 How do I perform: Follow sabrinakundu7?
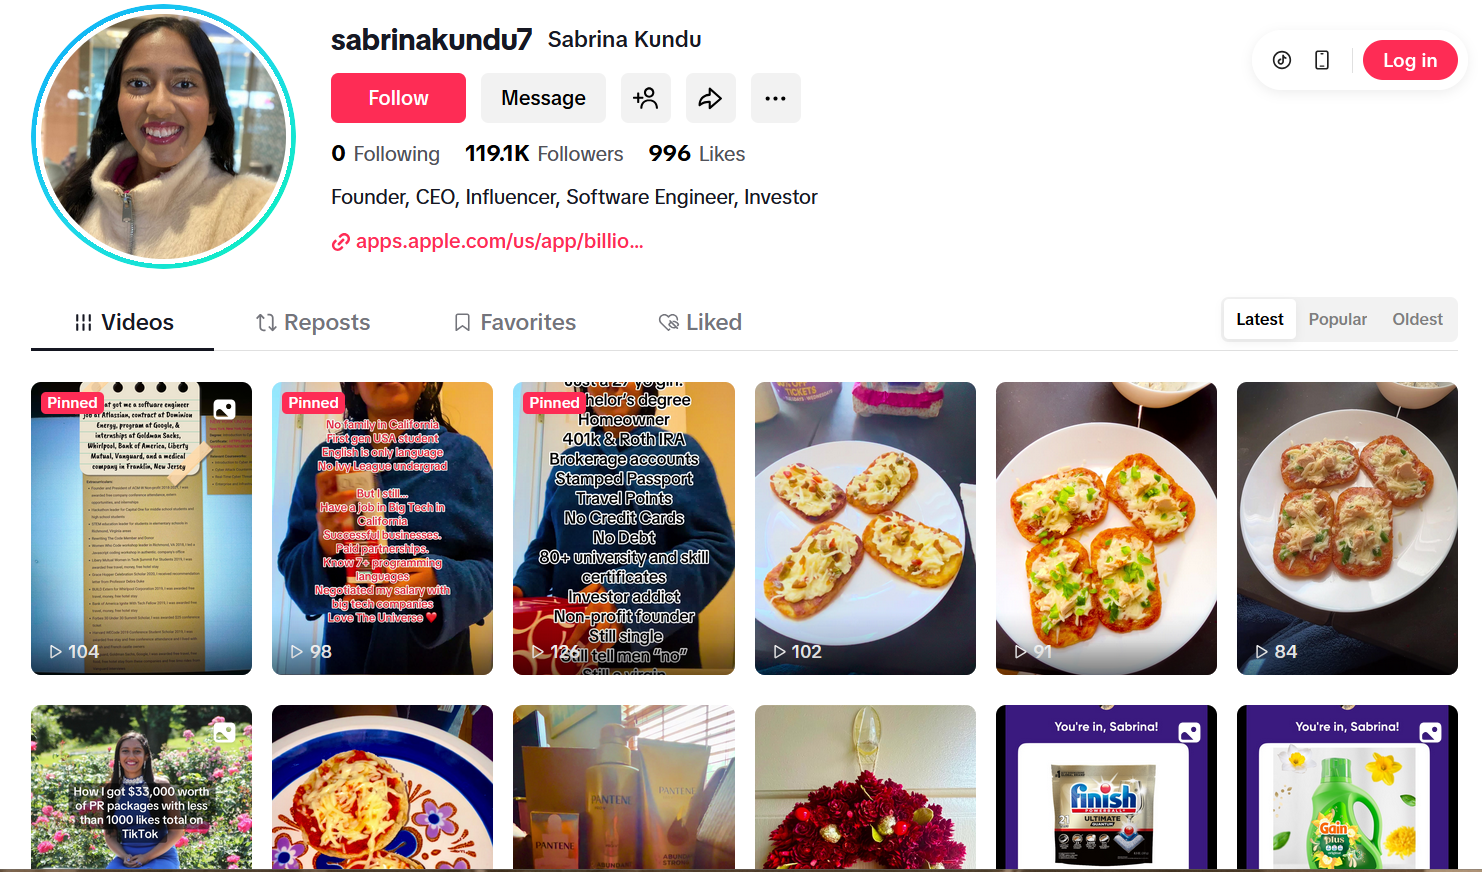pyautogui.click(x=398, y=98)
